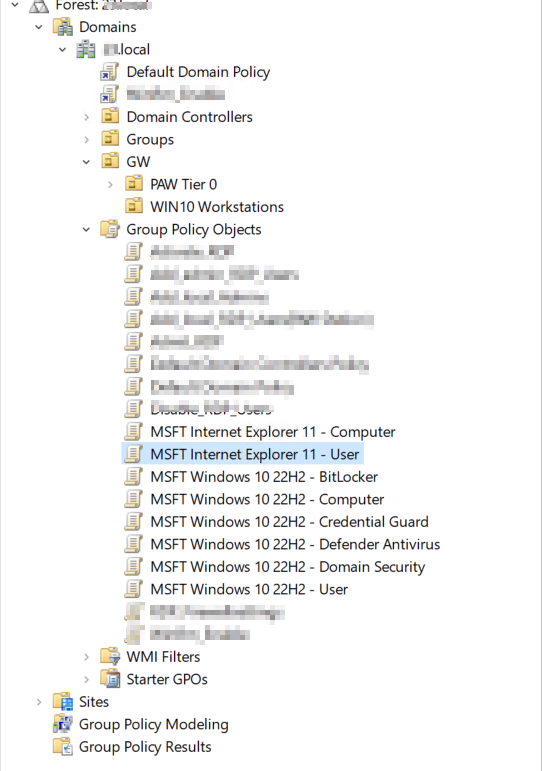
Task: Click the Starter GPOs folder icon
Action: (x=110, y=679)
